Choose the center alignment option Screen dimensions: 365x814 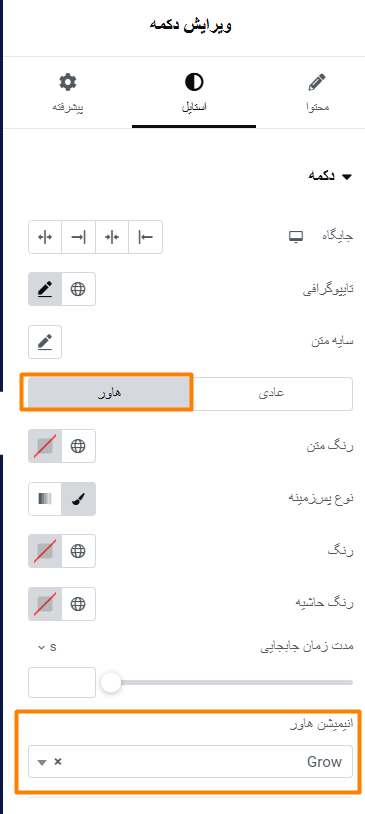(112, 237)
